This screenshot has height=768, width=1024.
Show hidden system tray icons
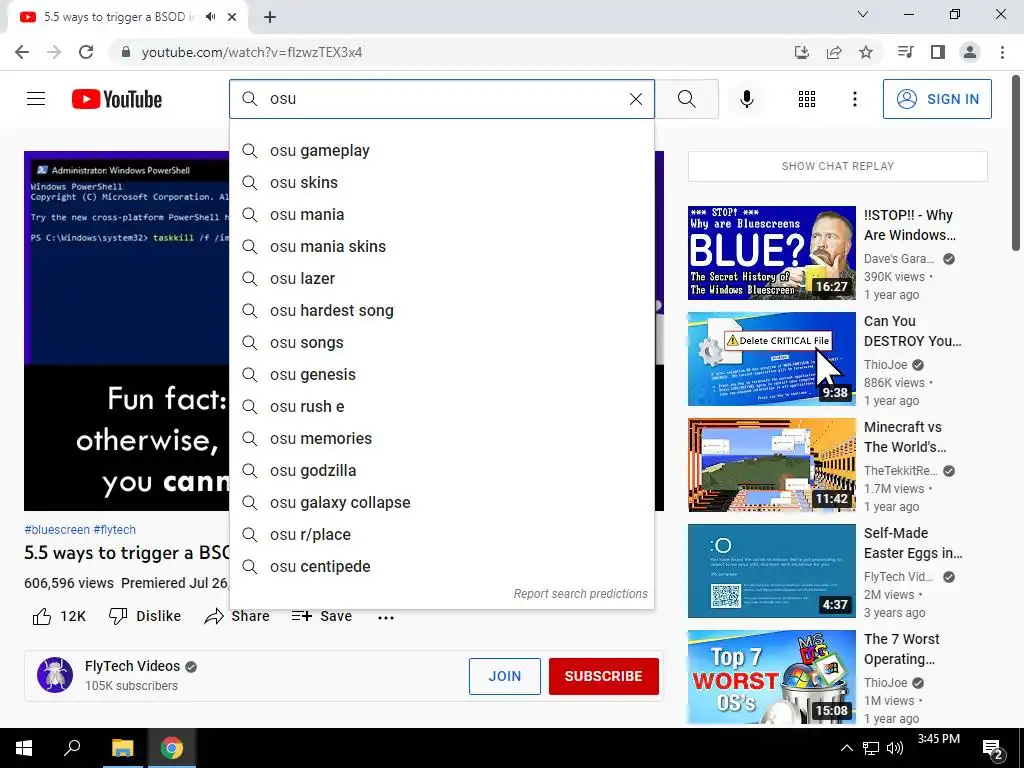pos(846,748)
